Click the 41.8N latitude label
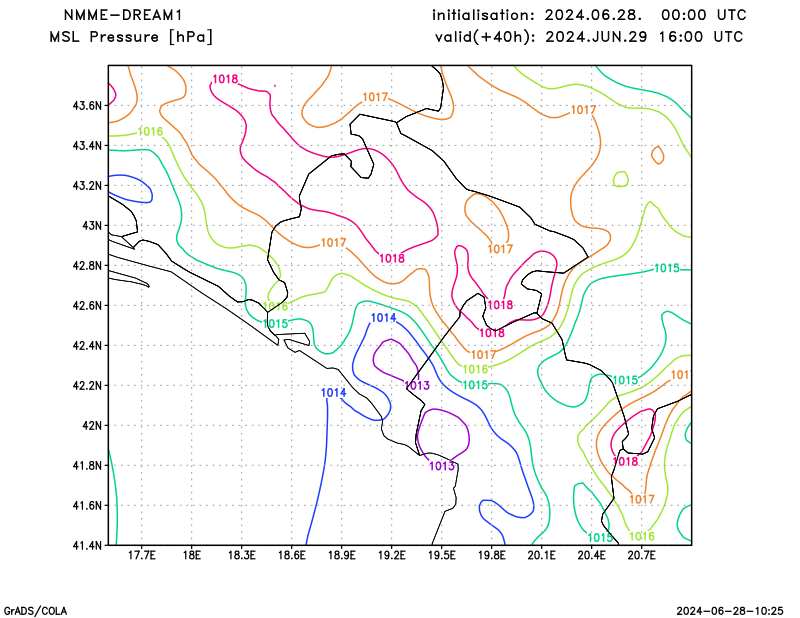Viewport: 800px width, 618px height. tap(87, 465)
